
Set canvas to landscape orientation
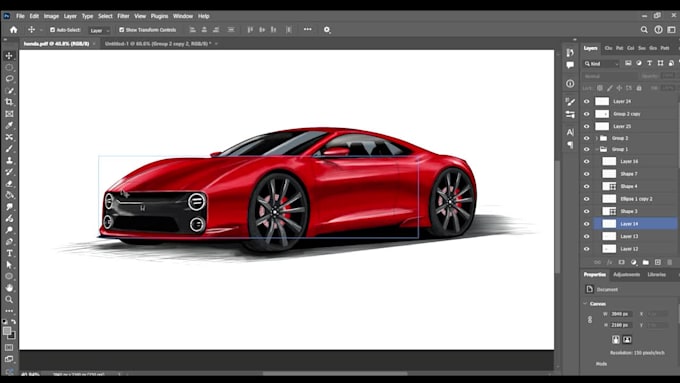point(627,340)
